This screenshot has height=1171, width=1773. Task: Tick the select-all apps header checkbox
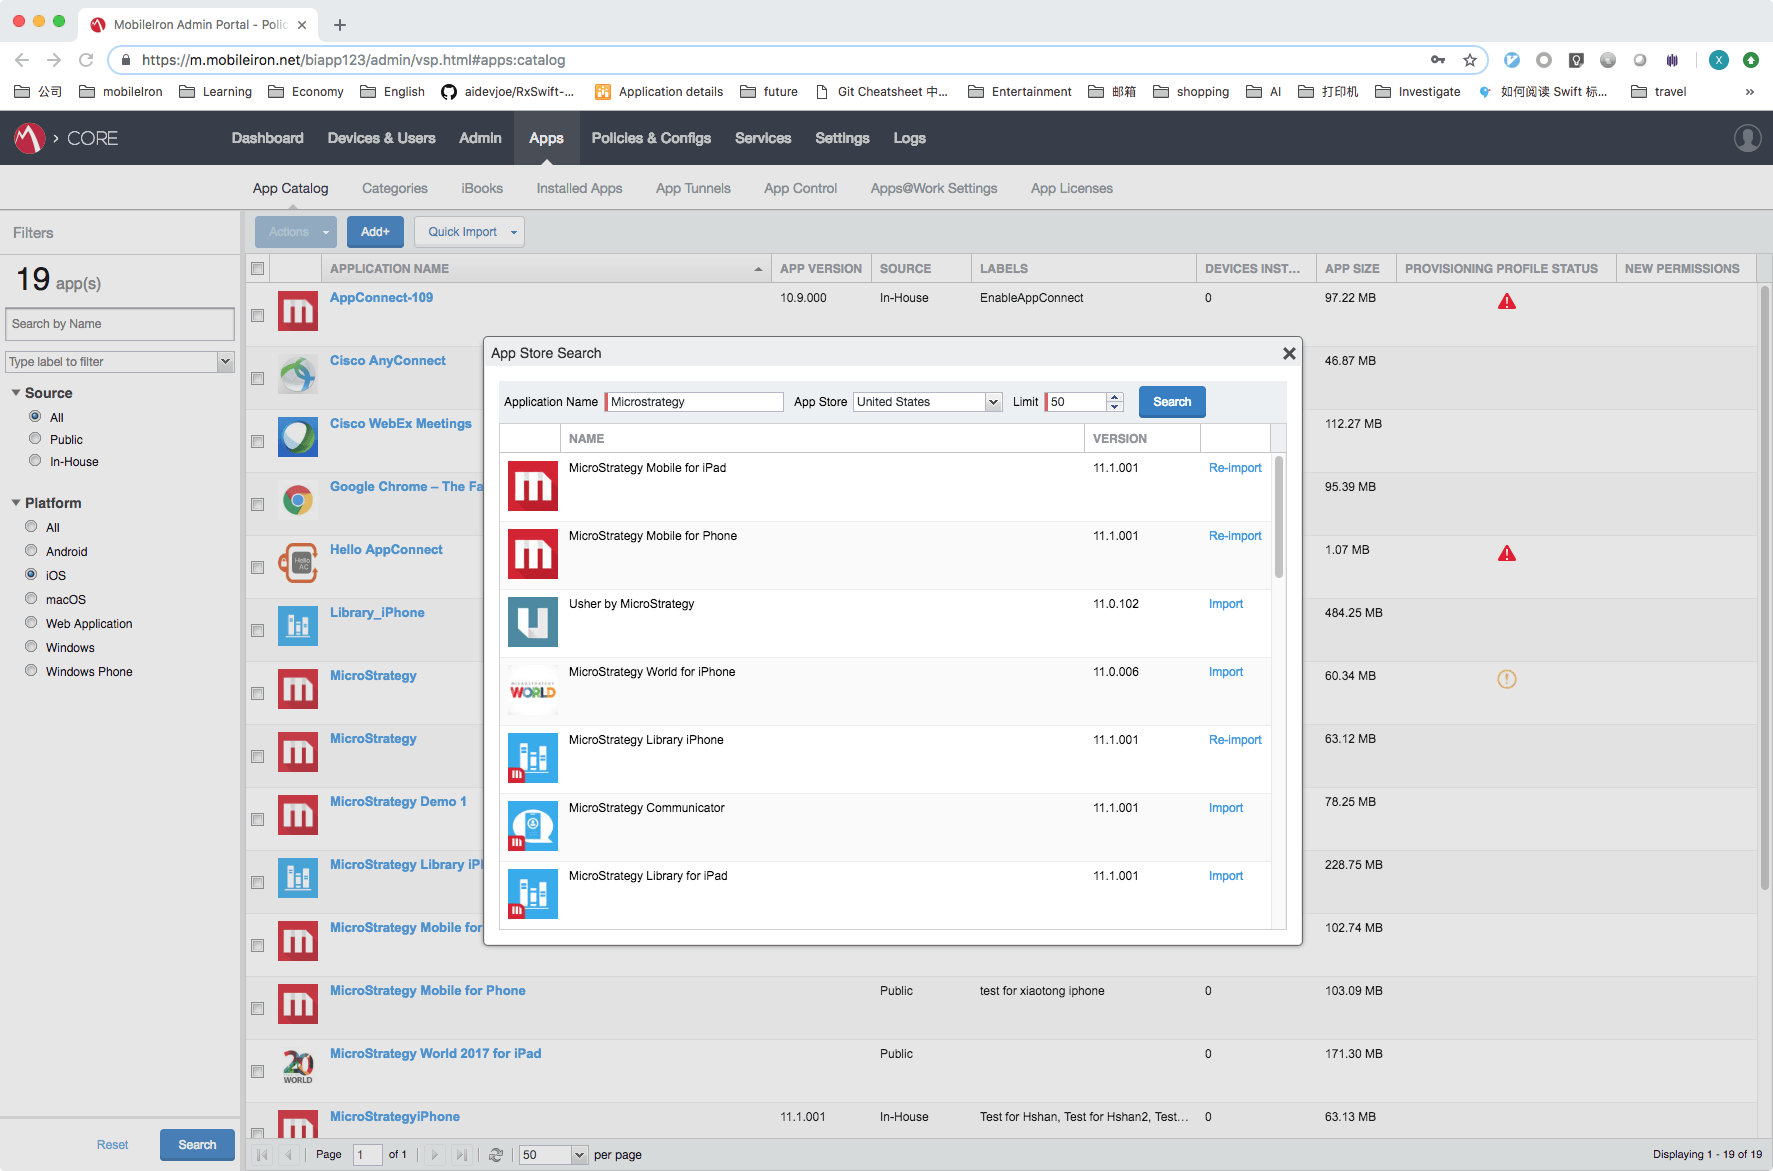click(x=258, y=268)
